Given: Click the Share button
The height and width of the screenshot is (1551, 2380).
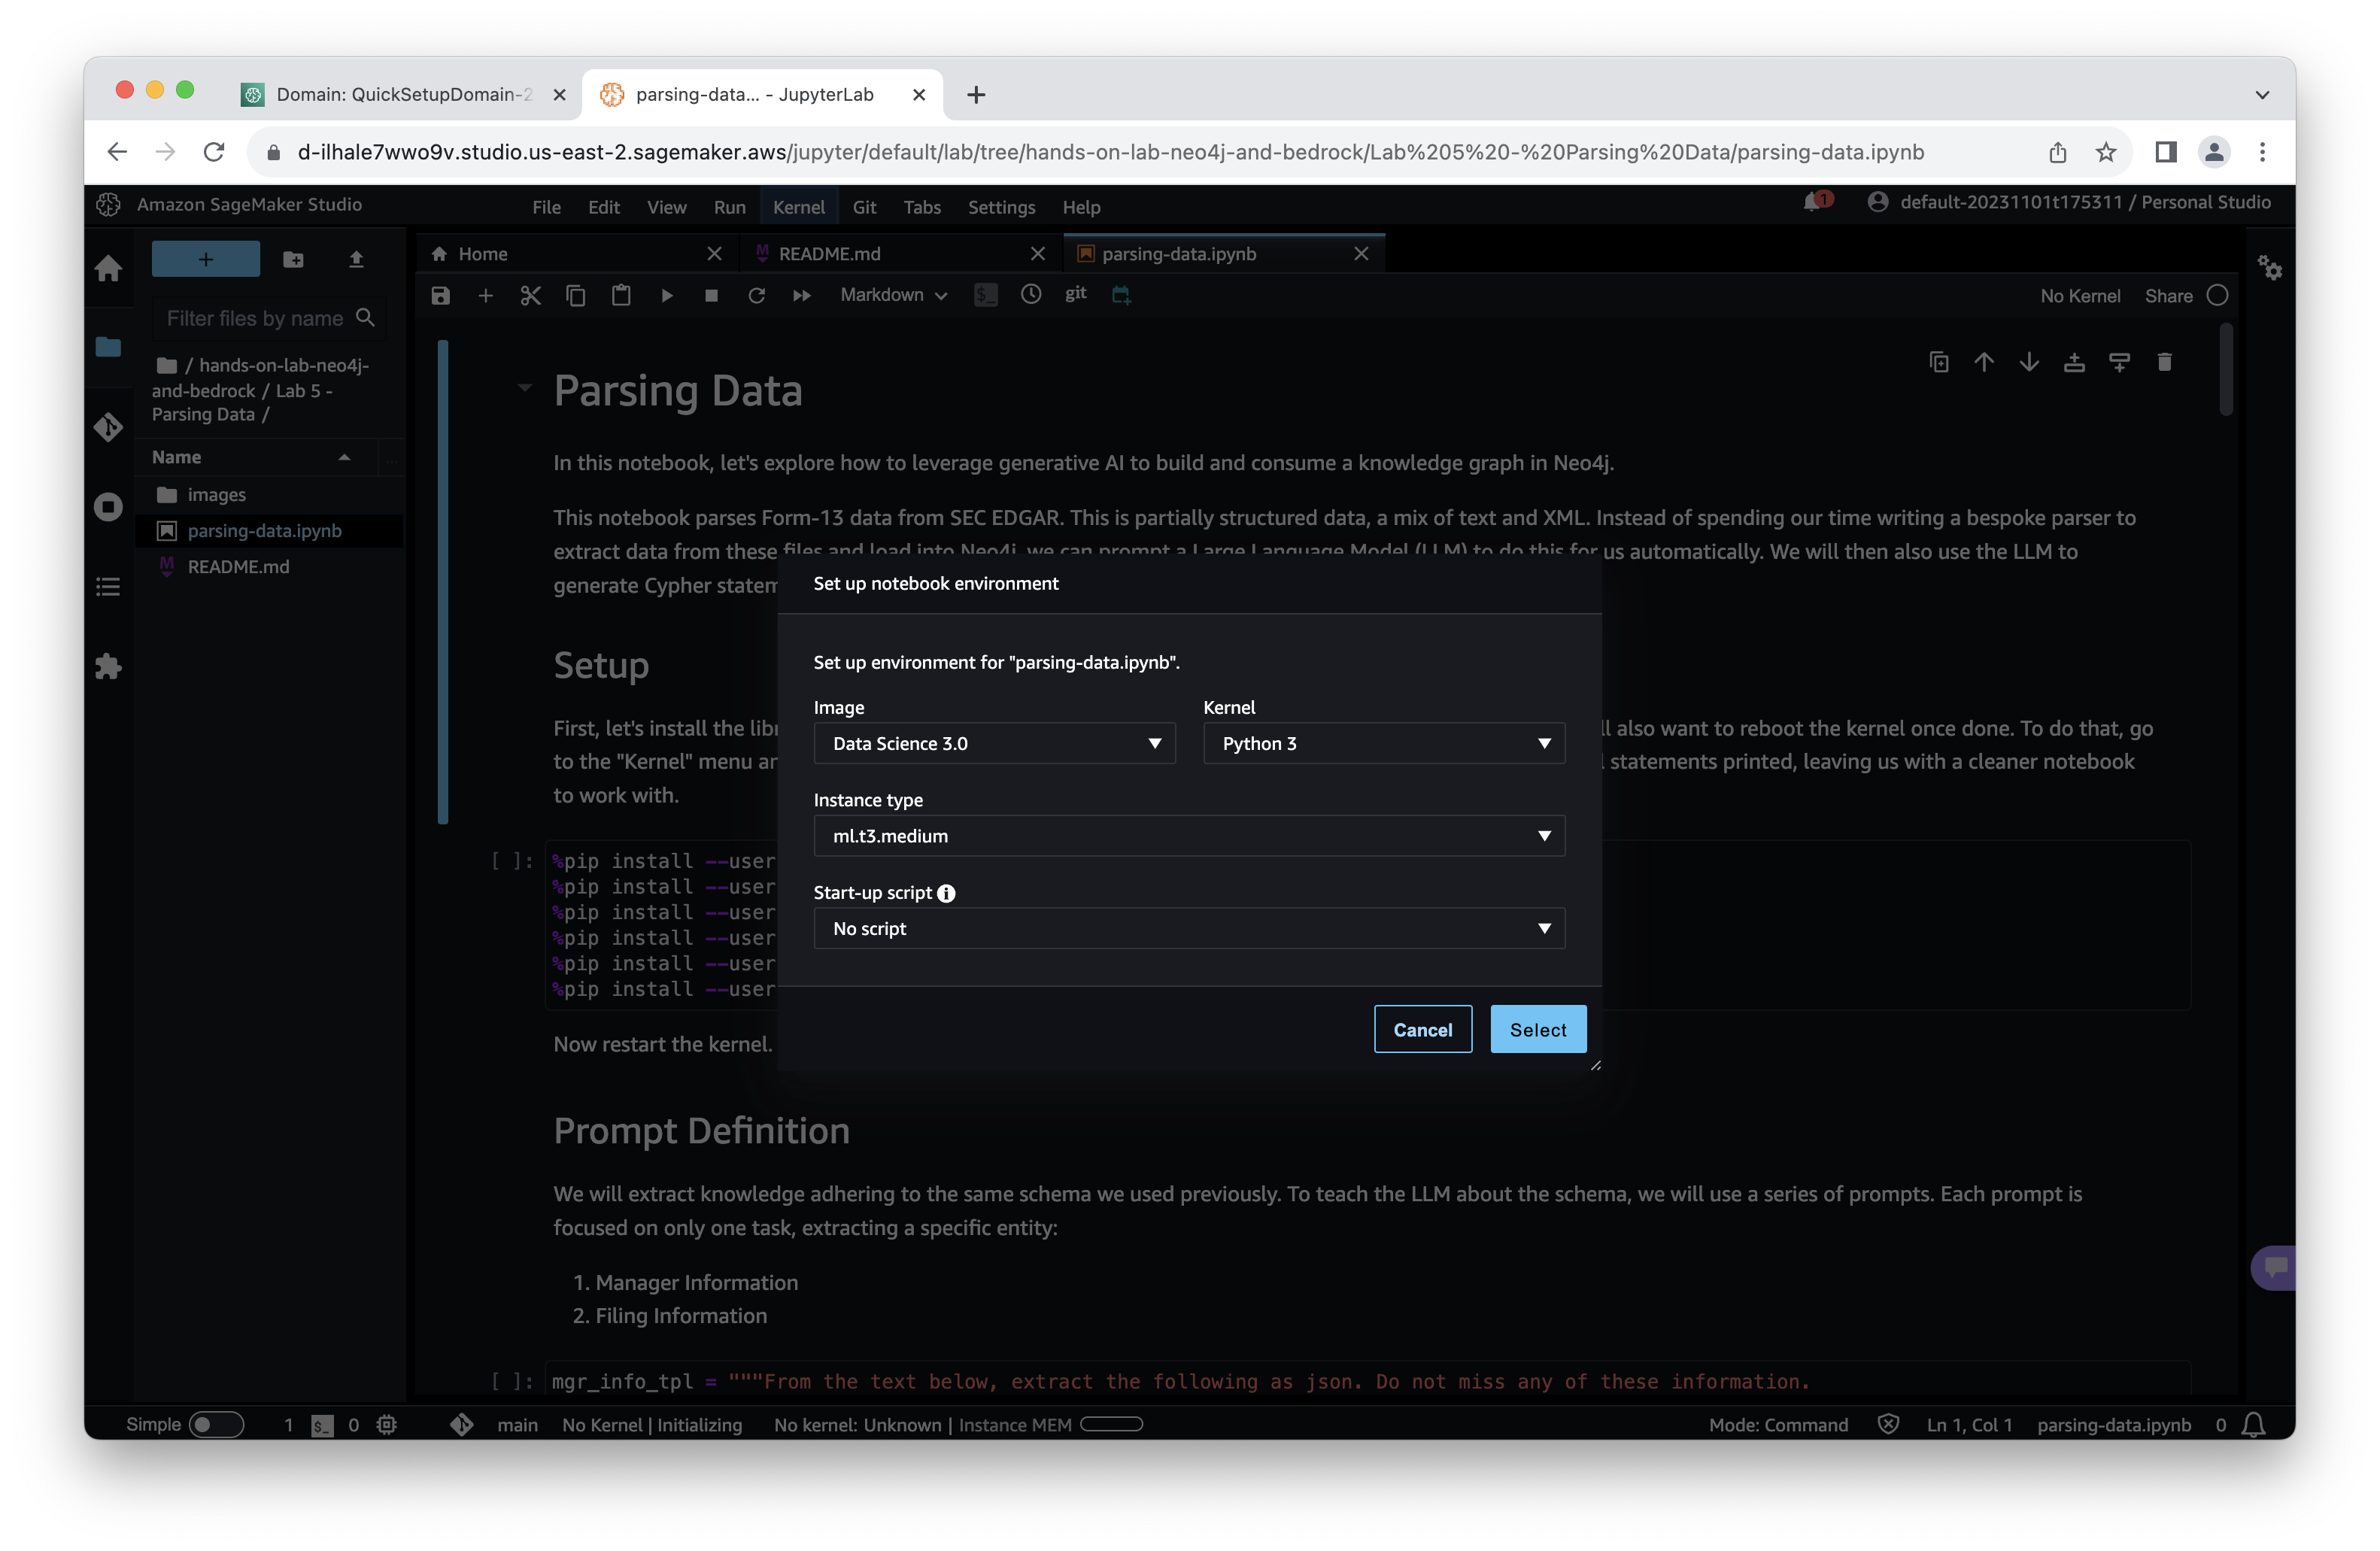Looking at the screenshot, I should pyautogui.click(x=2168, y=296).
